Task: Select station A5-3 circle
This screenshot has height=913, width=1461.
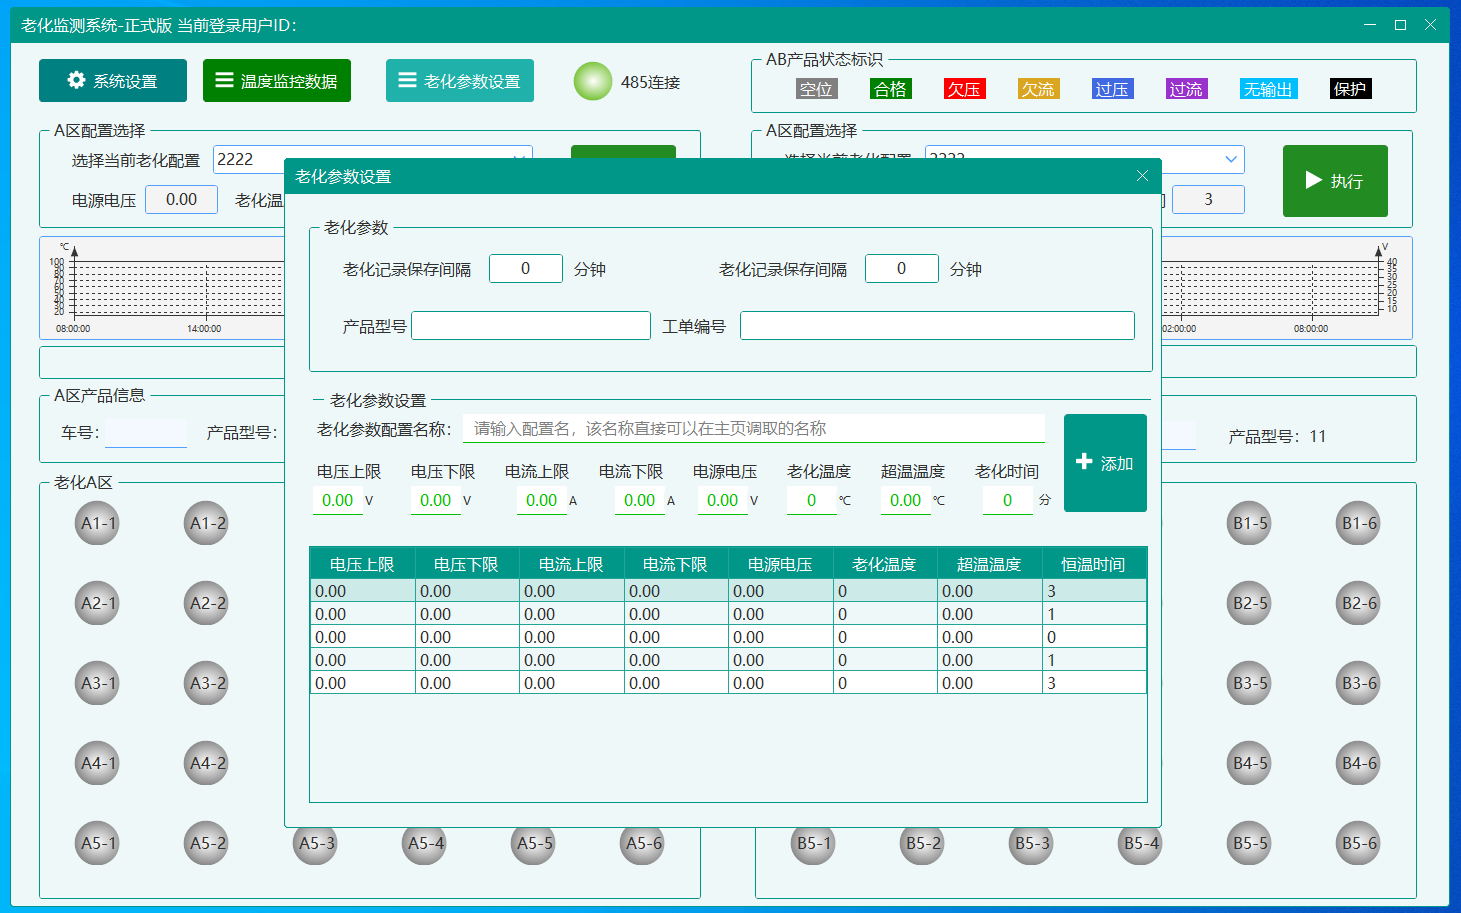Action: tap(316, 845)
